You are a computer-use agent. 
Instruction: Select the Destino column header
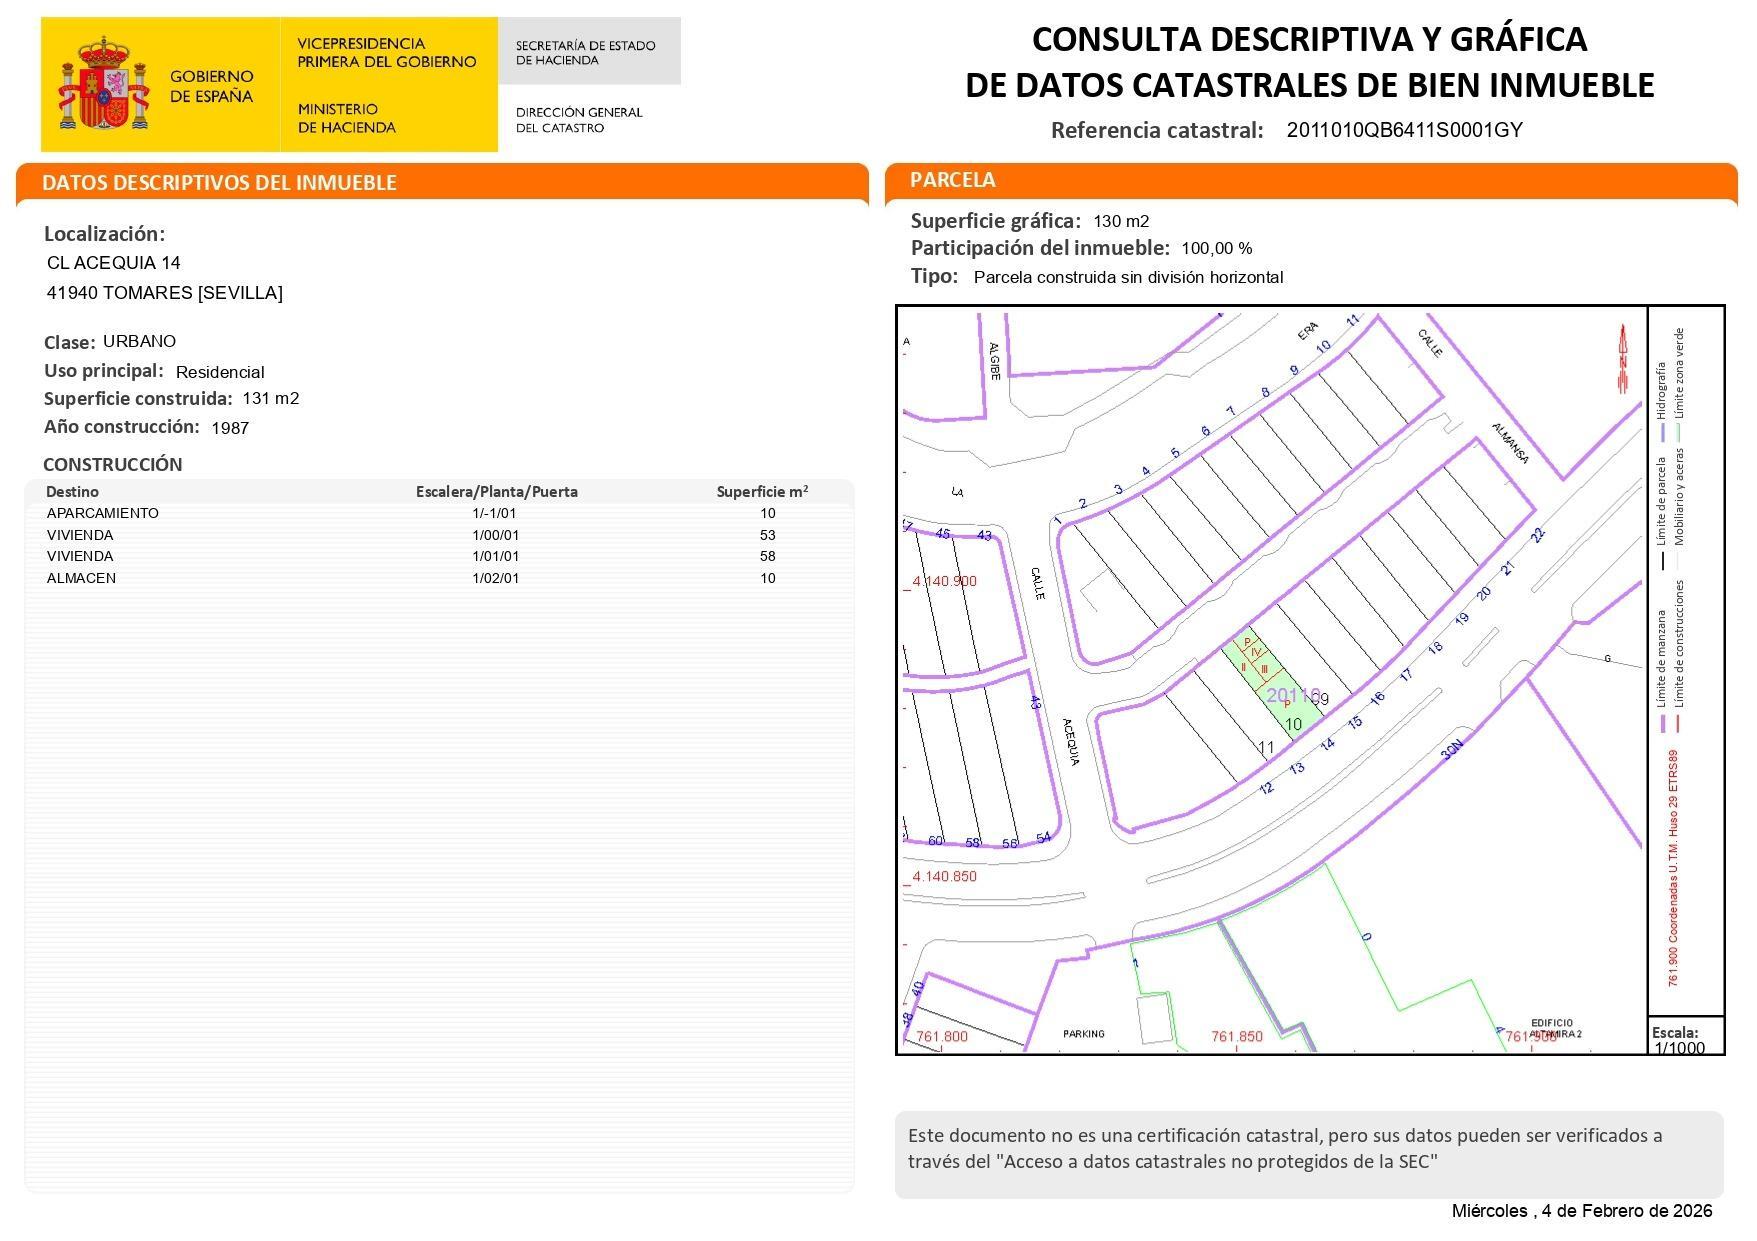(70, 492)
